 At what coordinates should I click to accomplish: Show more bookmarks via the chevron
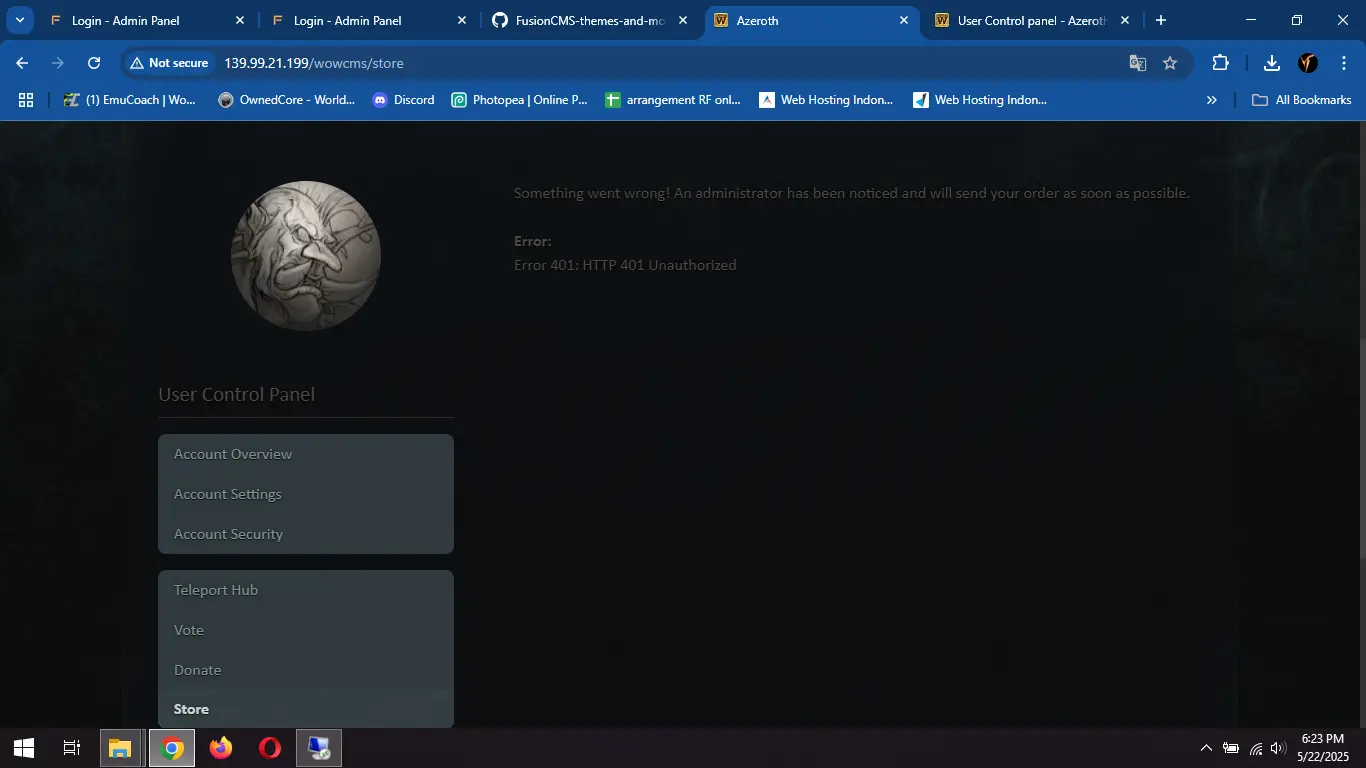point(1212,100)
